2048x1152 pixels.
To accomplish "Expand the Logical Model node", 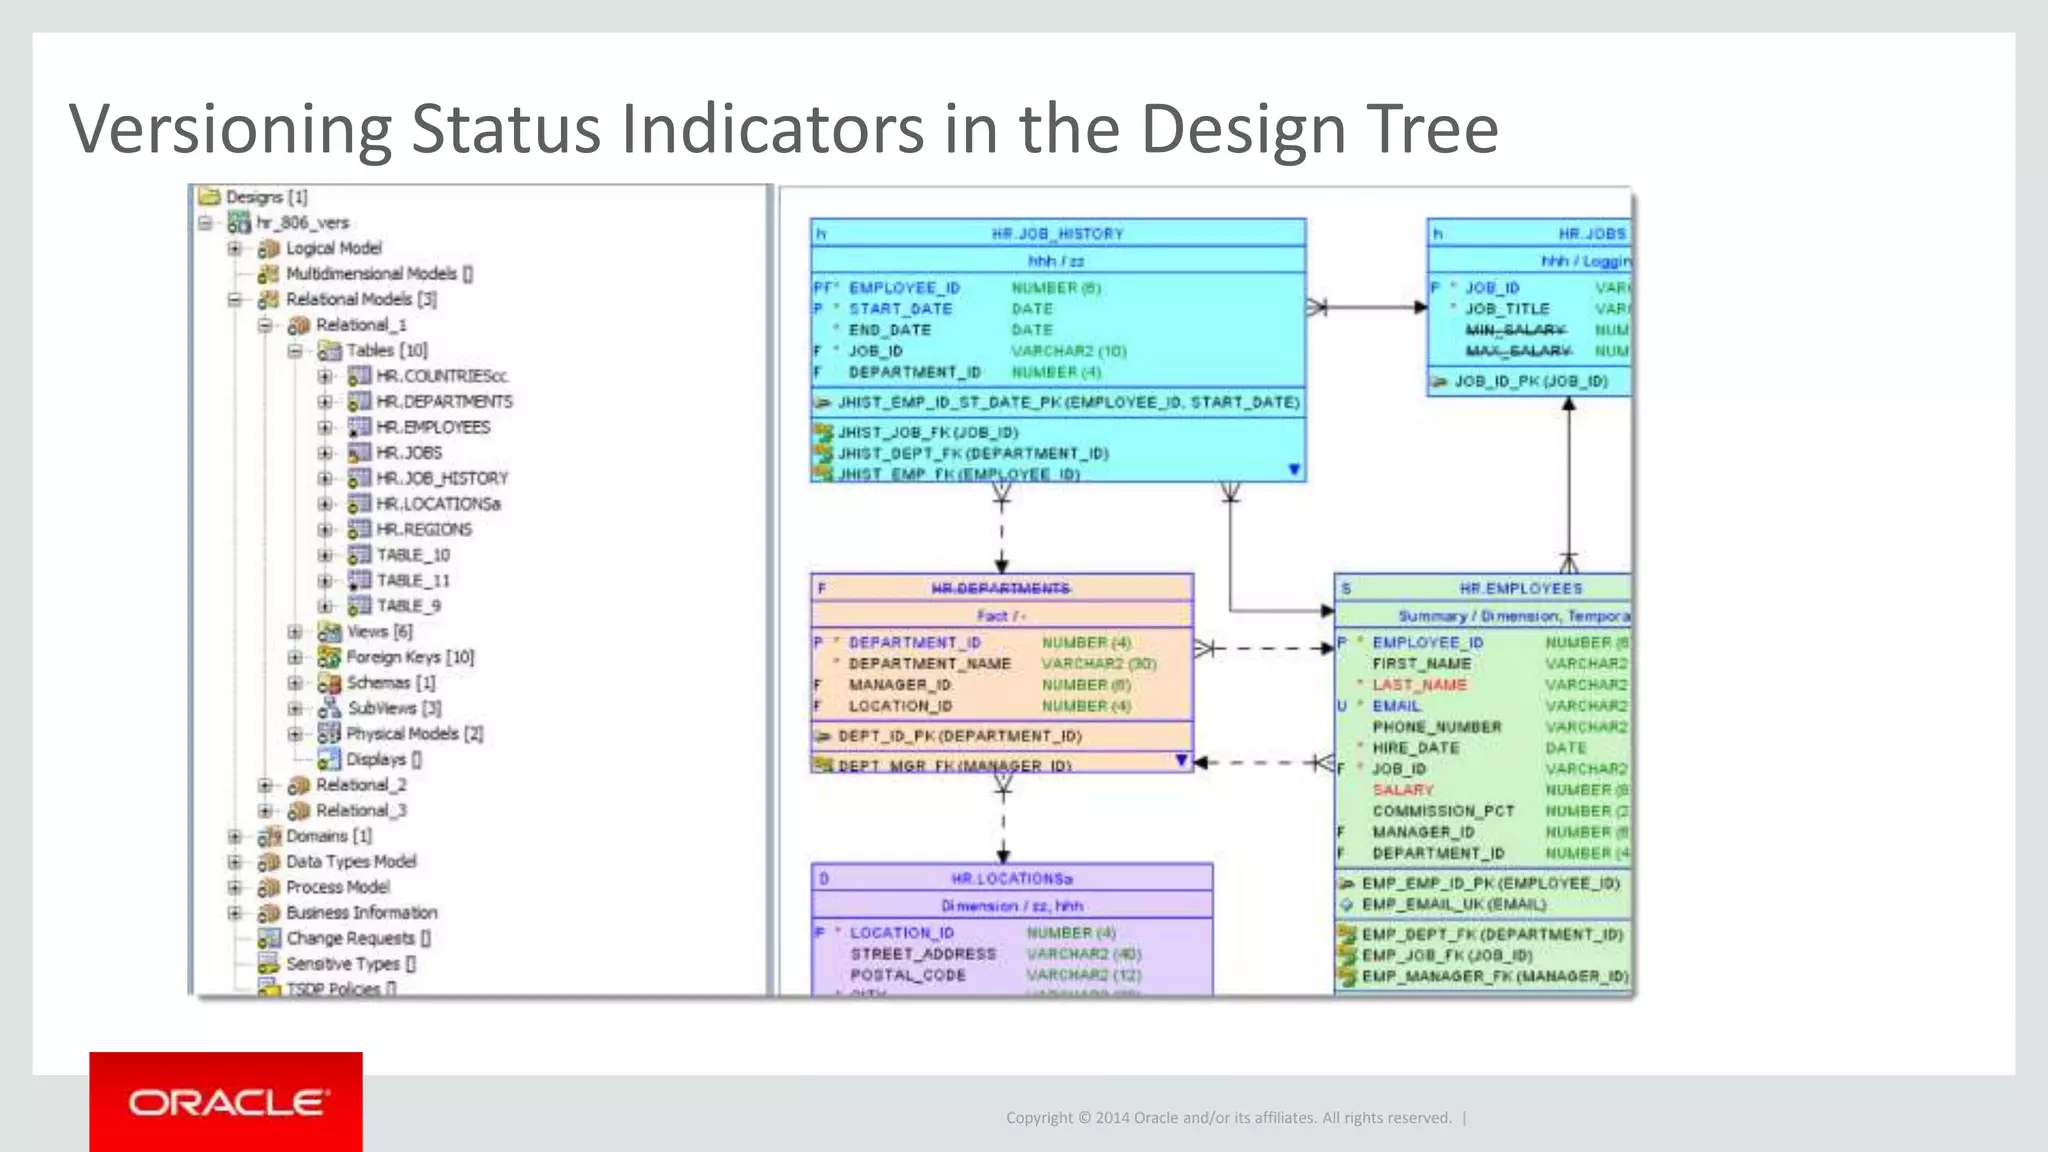I will (235, 248).
